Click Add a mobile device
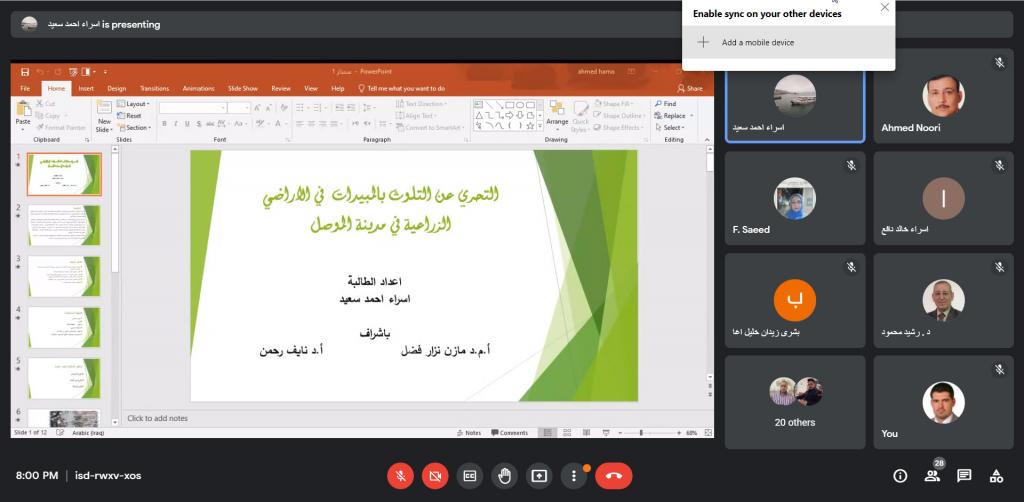 [758, 42]
